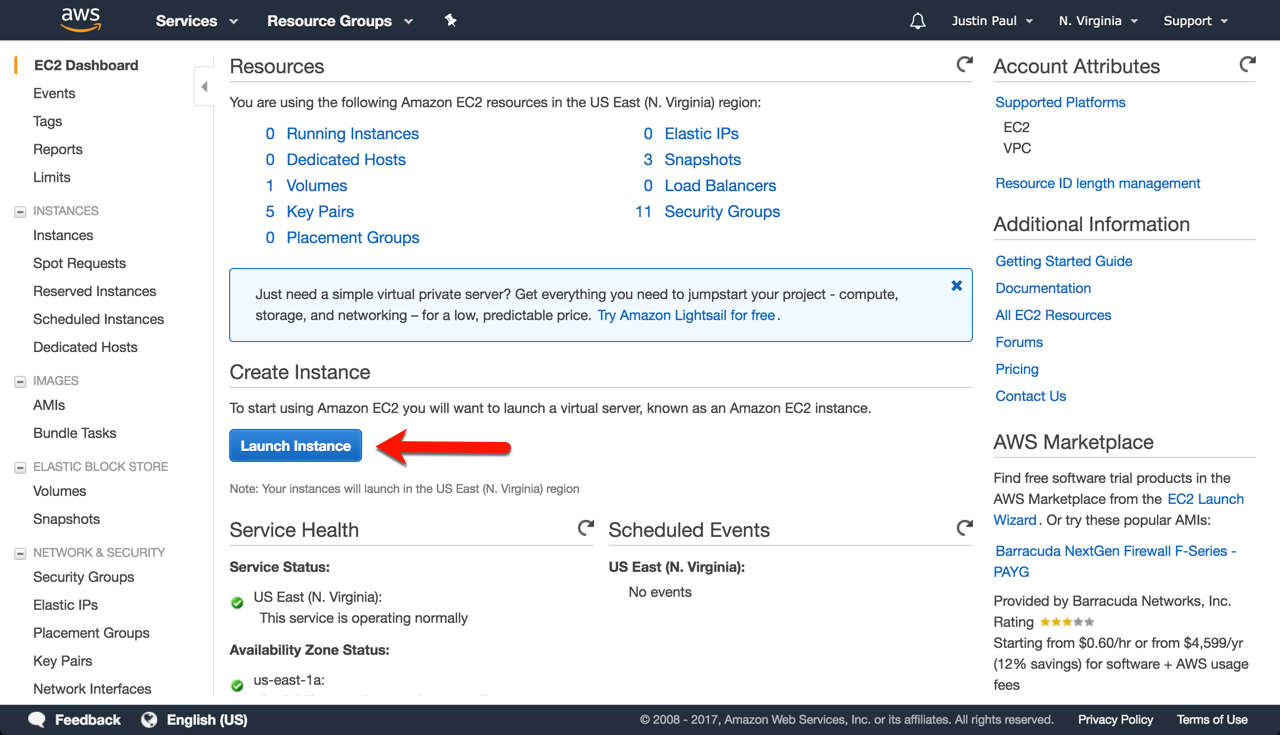Open the notifications bell icon
Image resolution: width=1280 pixels, height=735 pixels.
click(918, 21)
